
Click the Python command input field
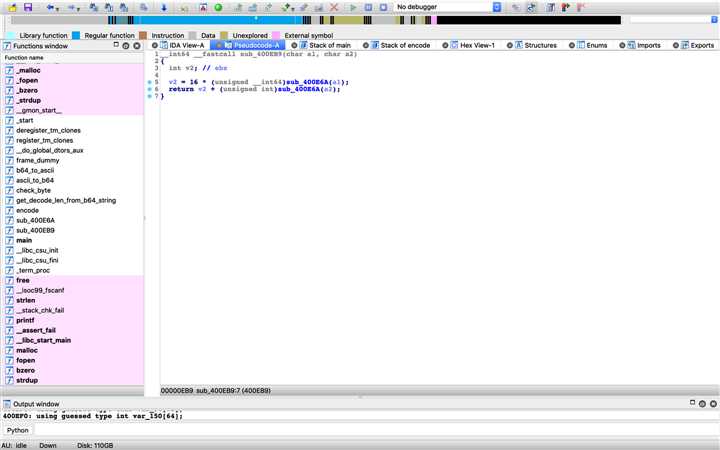pos(376,431)
